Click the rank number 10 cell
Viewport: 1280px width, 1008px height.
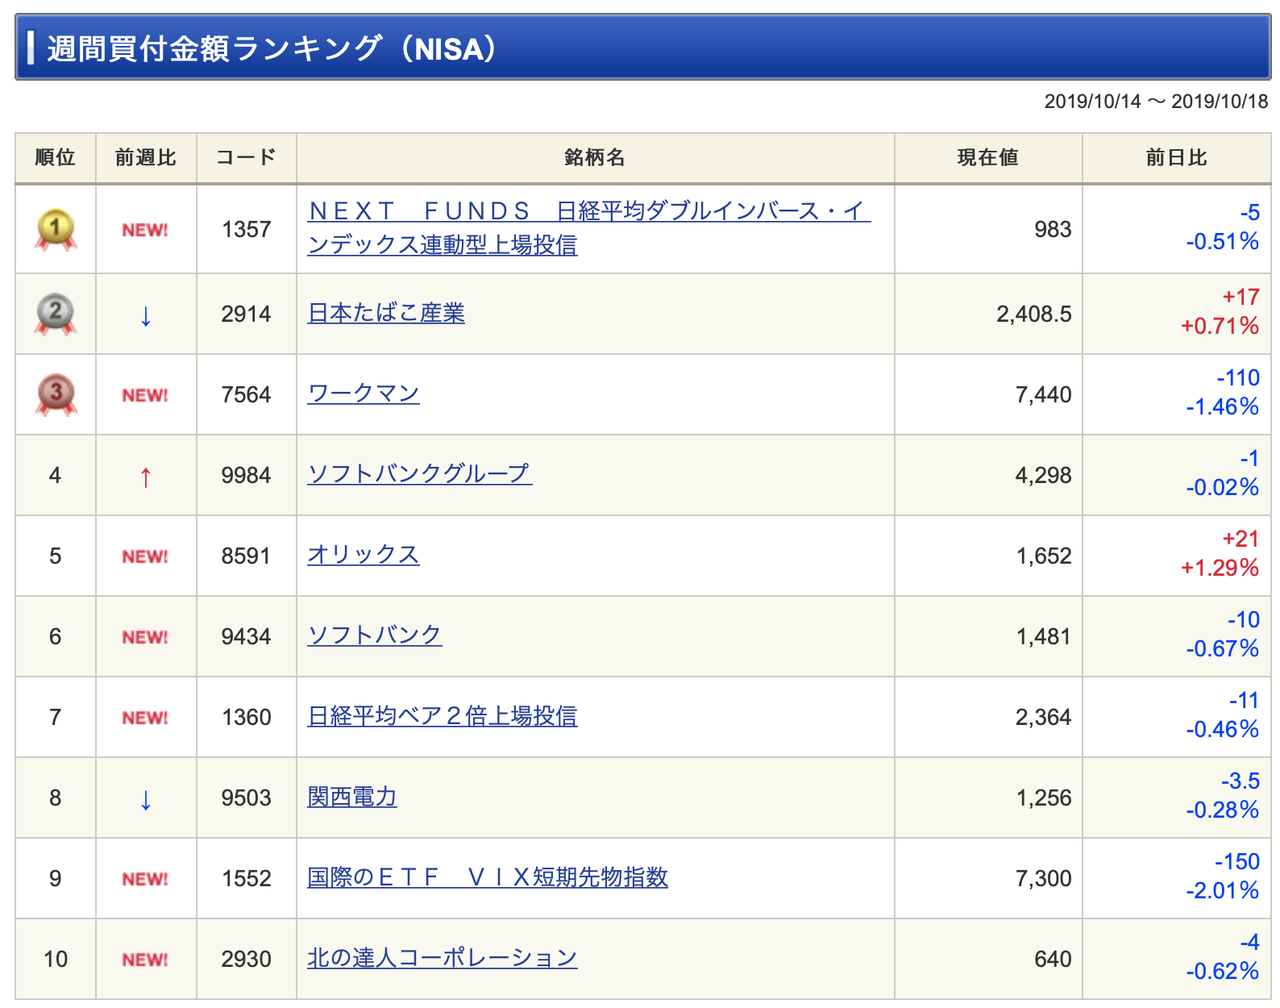pos(55,960)
